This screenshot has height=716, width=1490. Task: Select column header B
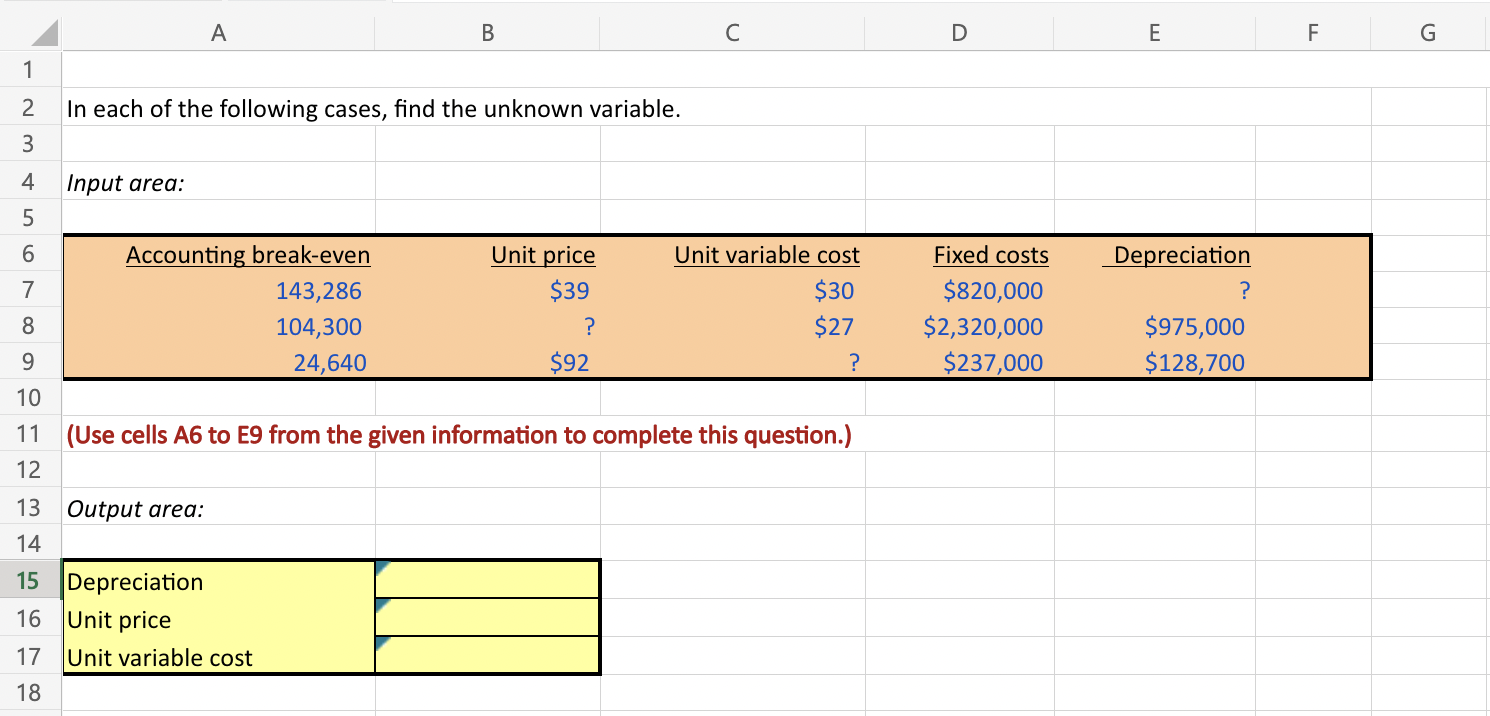coord(486,31)
